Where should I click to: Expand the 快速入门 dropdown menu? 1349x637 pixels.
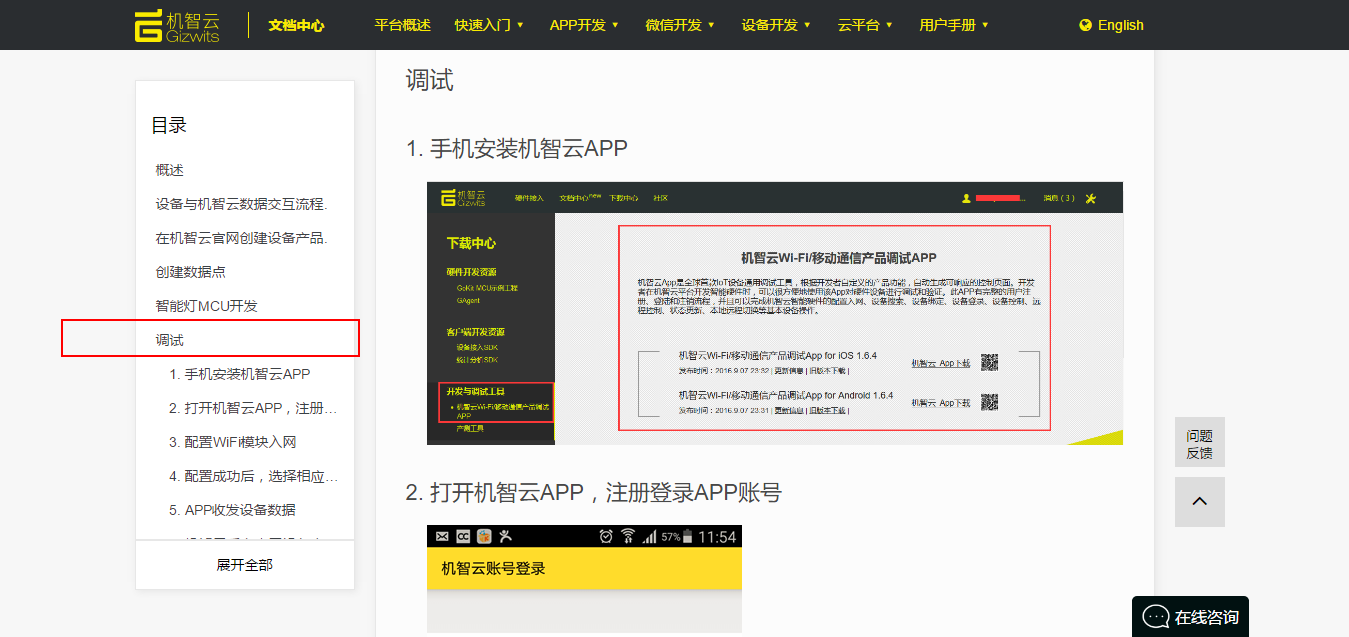pyautogui.click(x=488, y=25)
